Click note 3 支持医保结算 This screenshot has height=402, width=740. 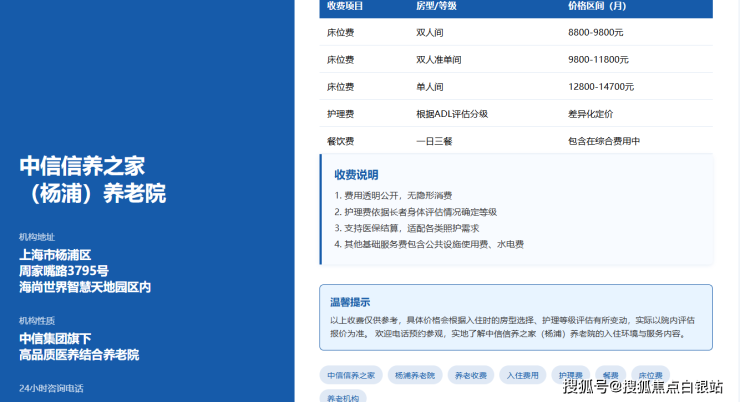(406, 228)
